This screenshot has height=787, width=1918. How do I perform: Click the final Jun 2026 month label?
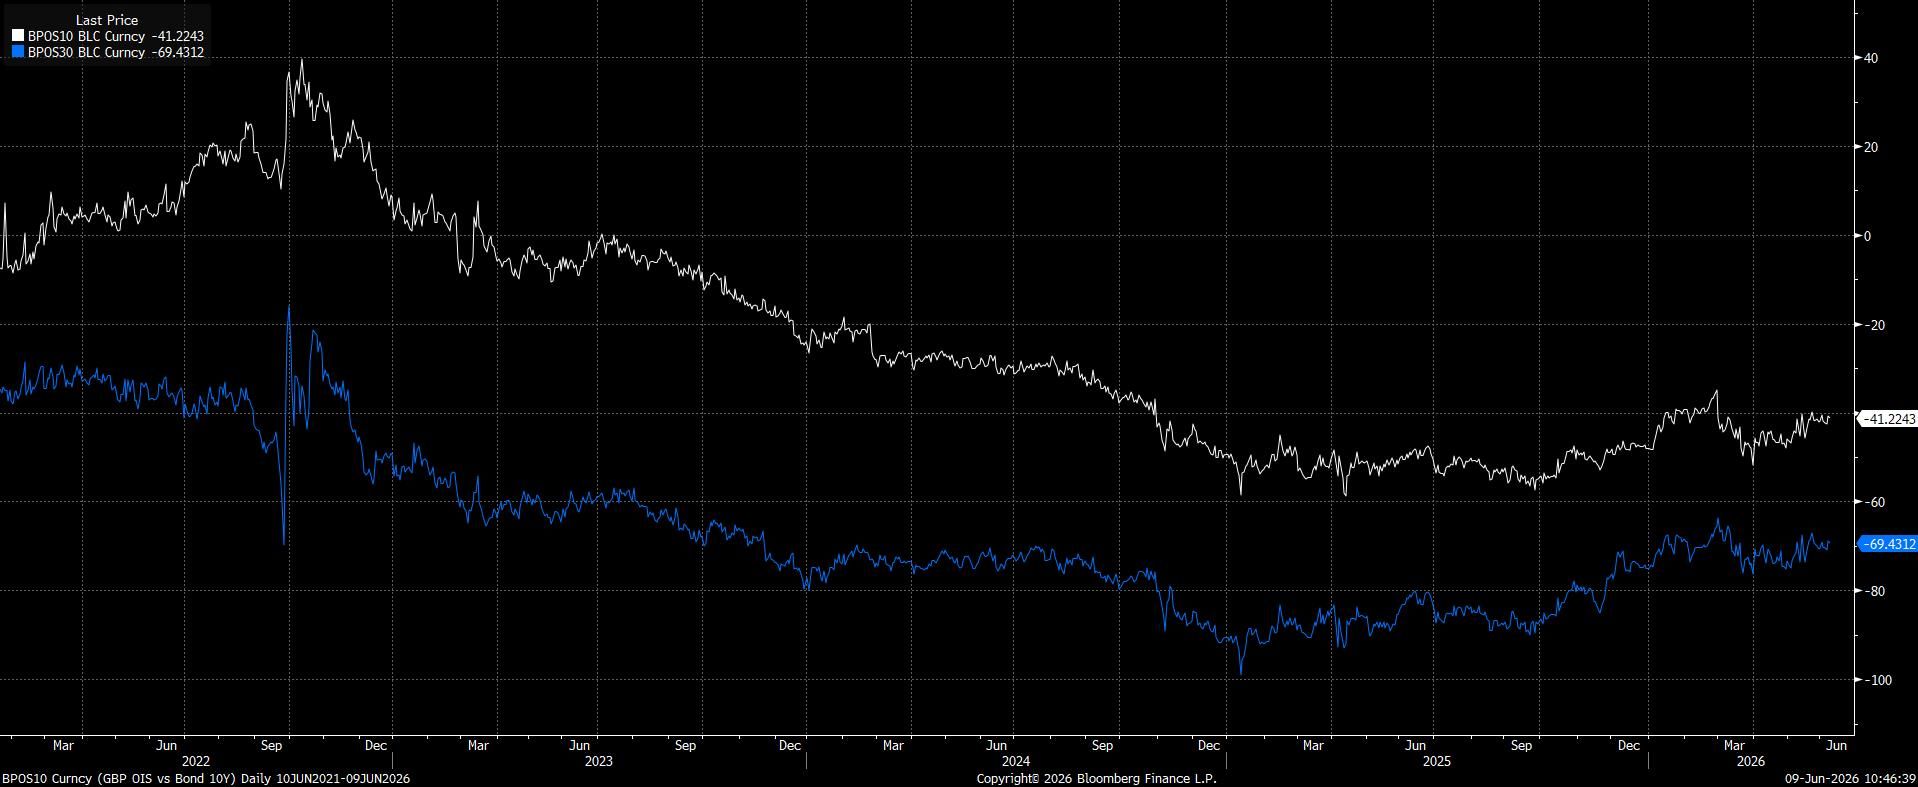1836,745
